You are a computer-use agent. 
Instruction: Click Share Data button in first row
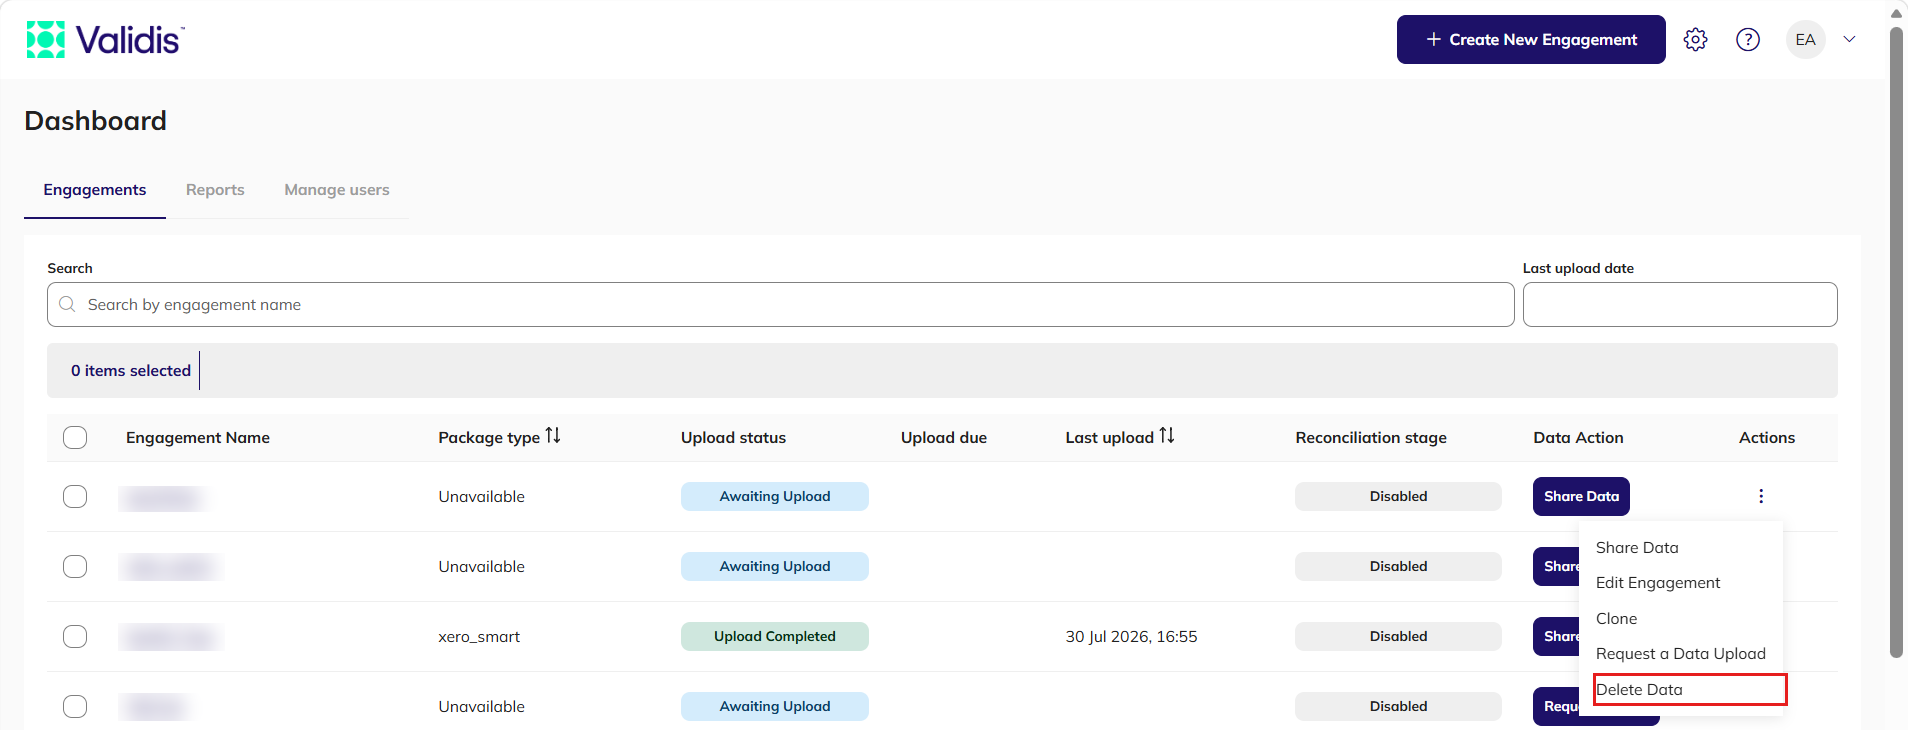click(1581, 497)
